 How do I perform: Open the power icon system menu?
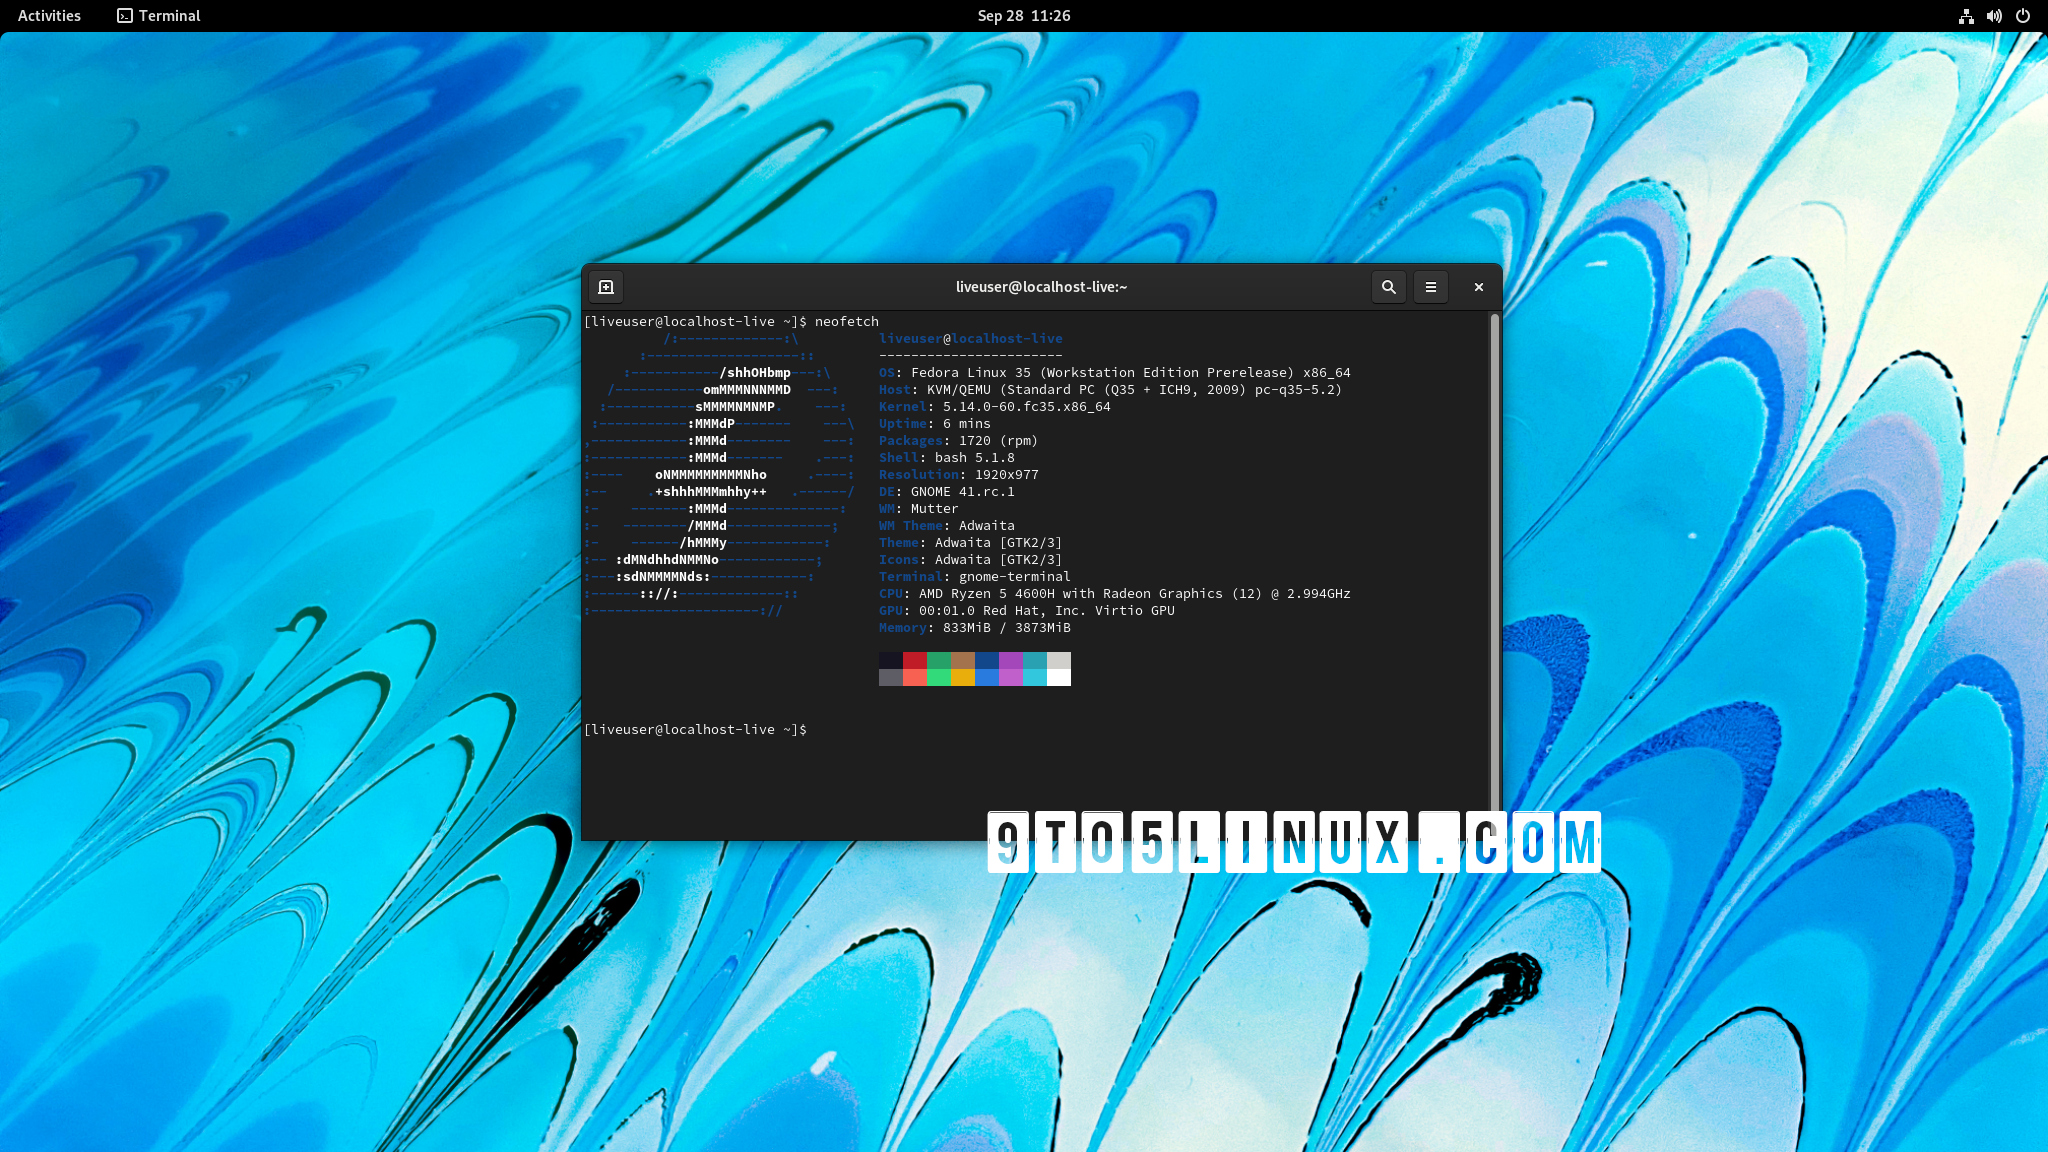pos(2023,16)
